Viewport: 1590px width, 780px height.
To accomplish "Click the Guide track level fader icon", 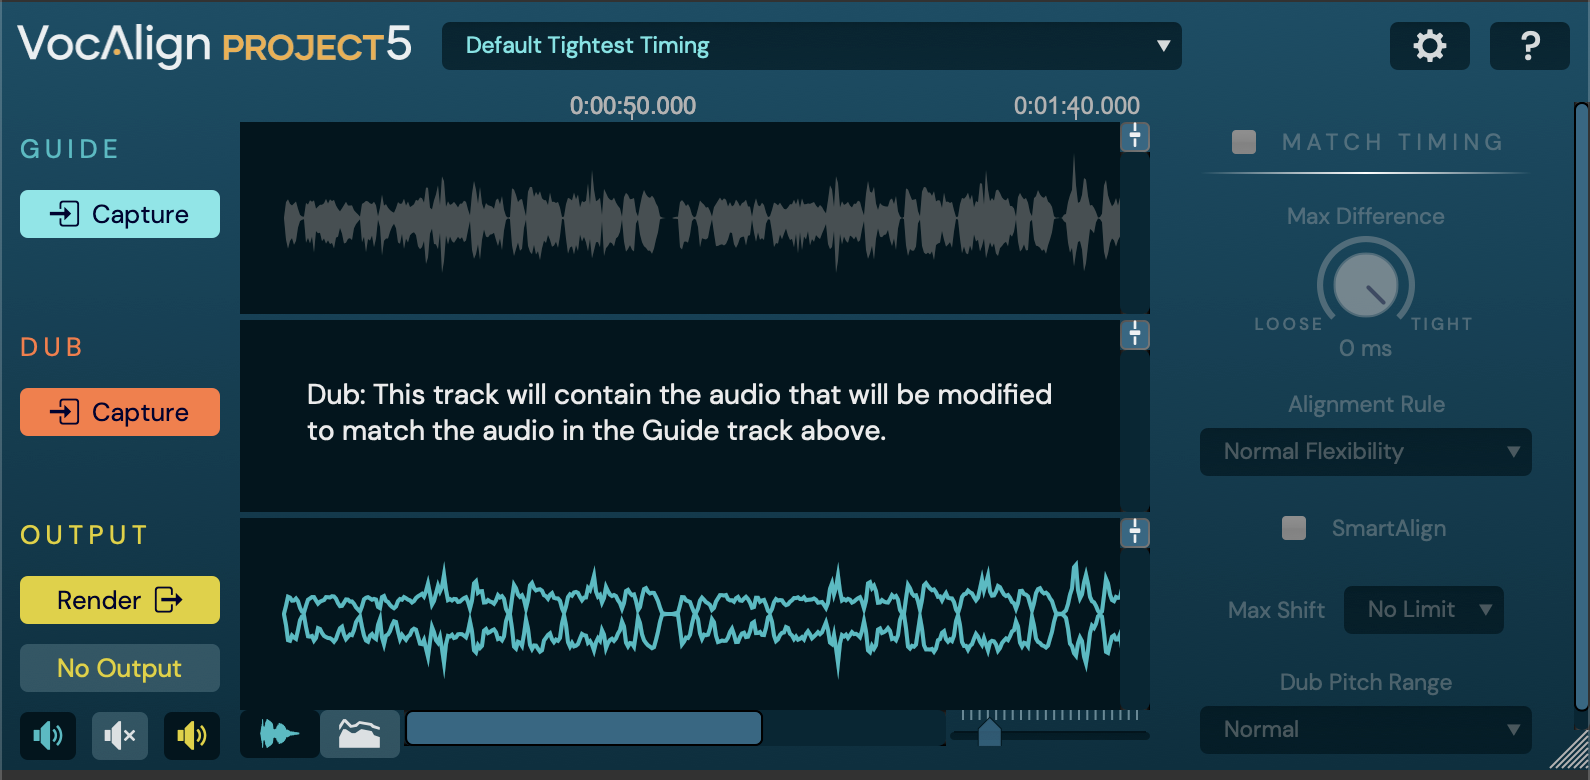I will coord(1135,136).
